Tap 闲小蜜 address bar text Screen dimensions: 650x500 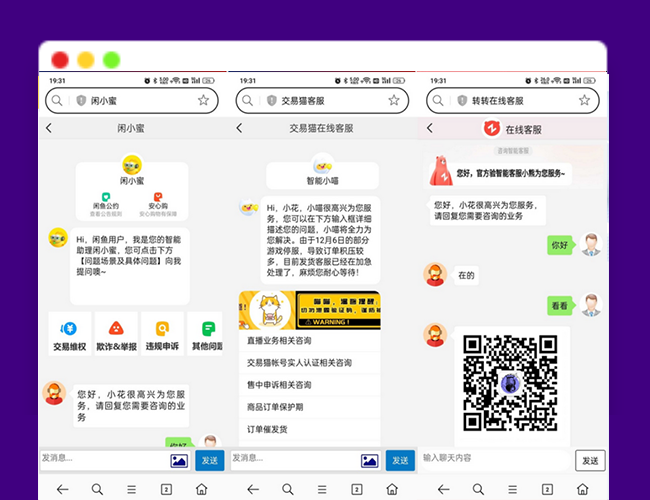pos(104,101)
